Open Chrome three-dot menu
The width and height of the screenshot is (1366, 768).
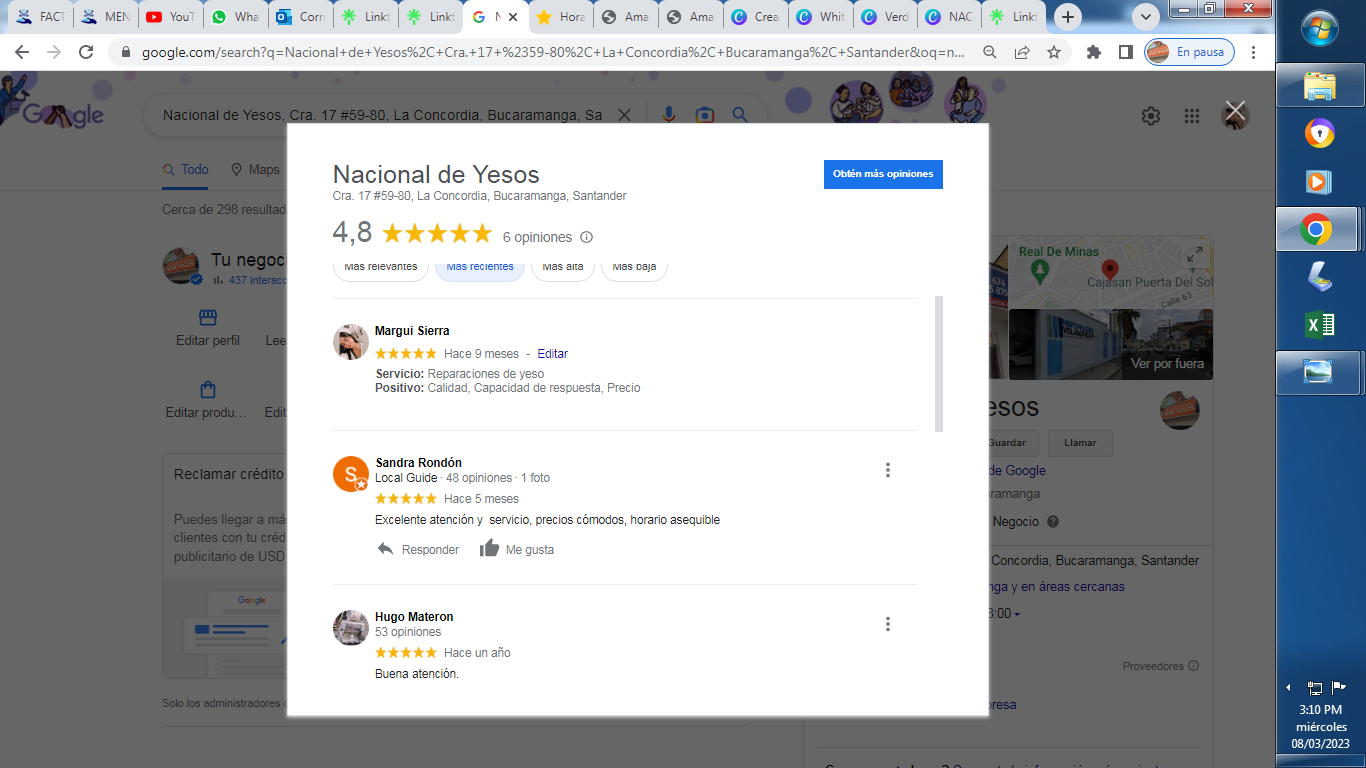pyautogui.click(x=1254, y=52)
